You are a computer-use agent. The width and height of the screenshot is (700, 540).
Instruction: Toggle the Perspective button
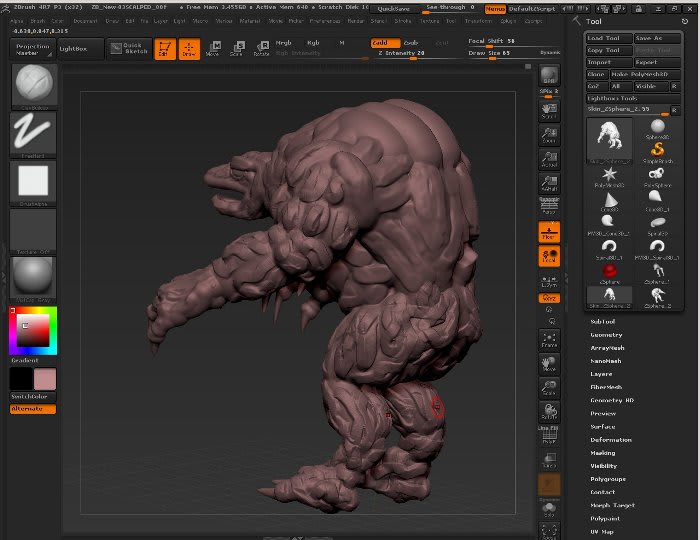click(549, 207)
